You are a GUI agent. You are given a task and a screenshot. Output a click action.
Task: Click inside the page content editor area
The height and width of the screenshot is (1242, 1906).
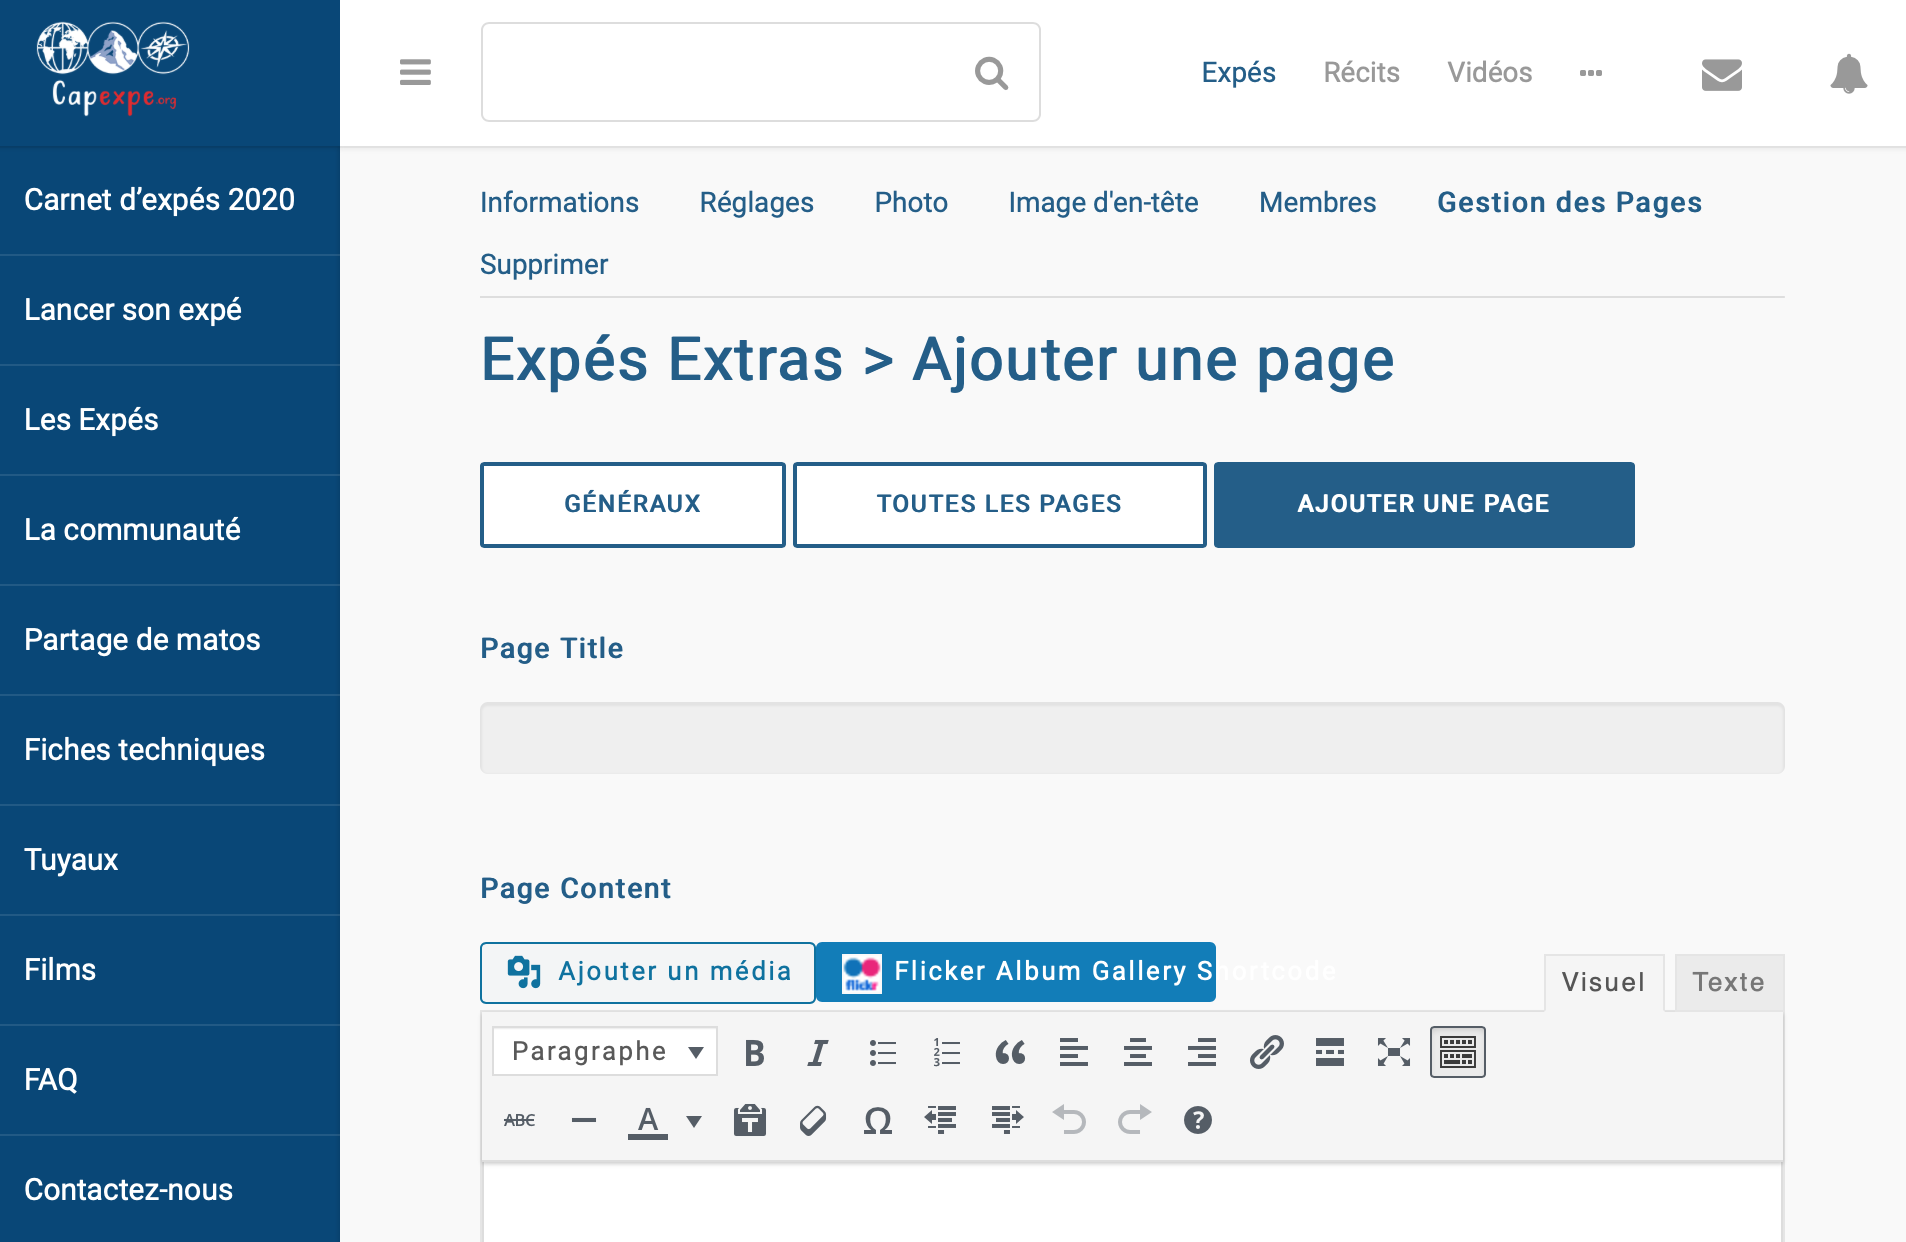coord(1132,1202)
